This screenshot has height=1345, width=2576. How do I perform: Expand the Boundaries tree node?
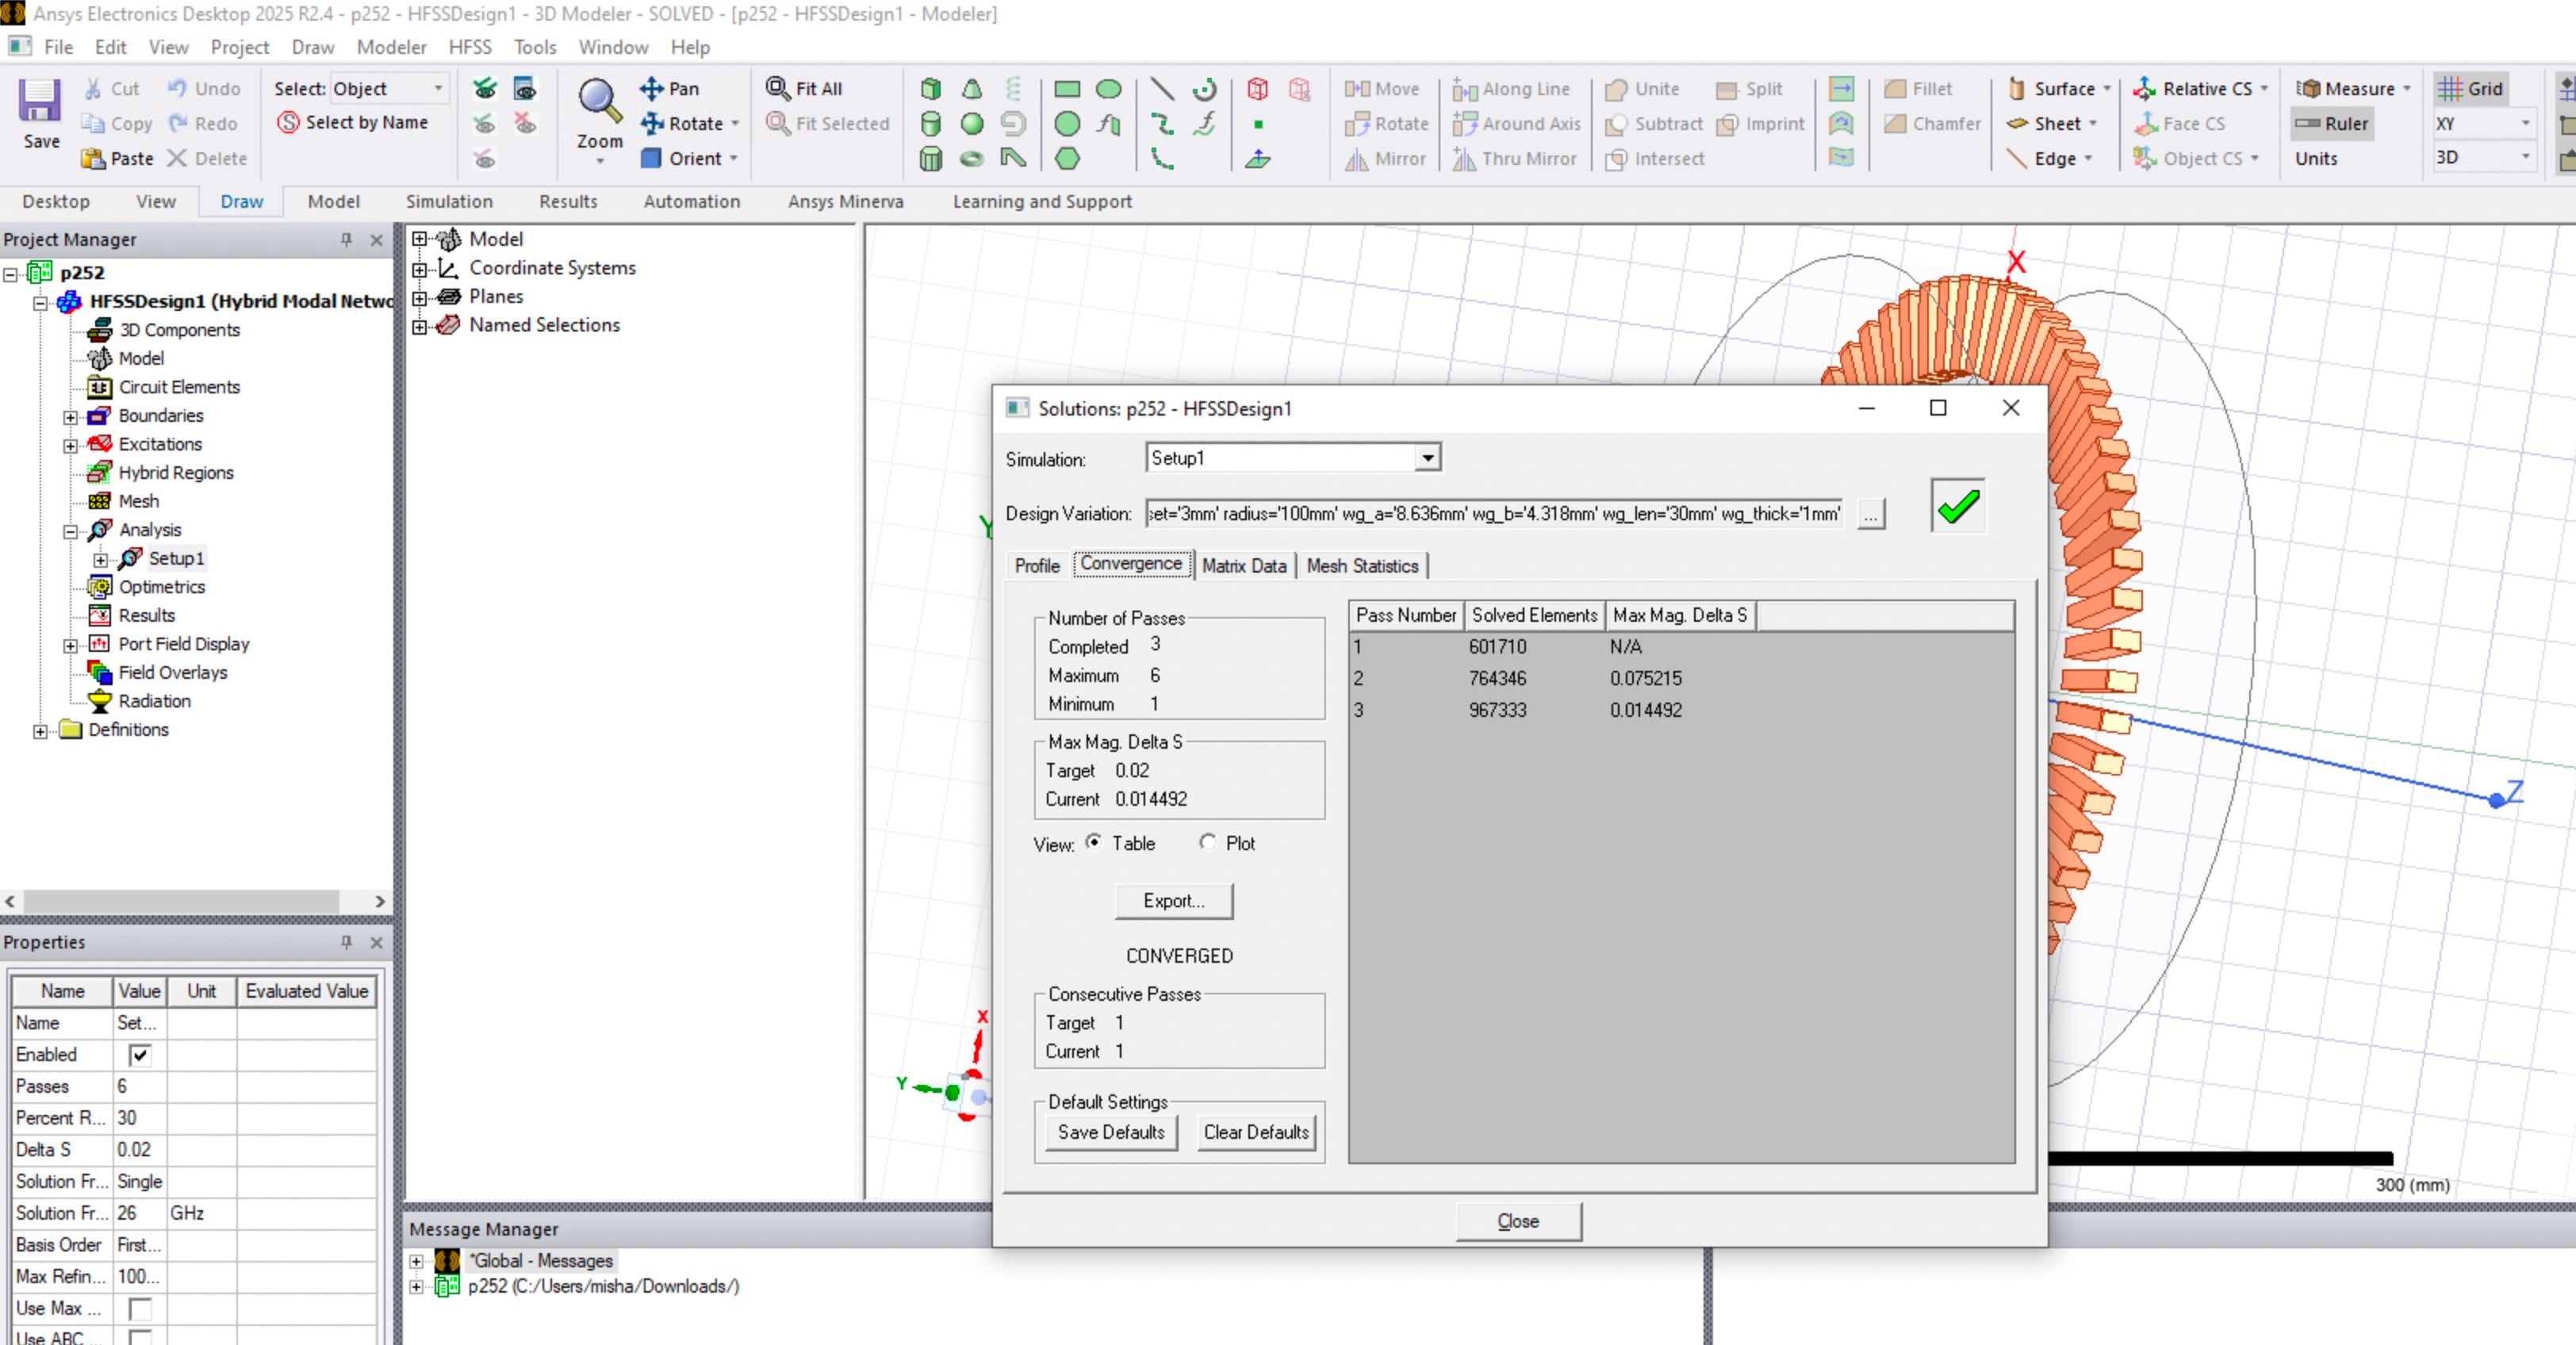pos(71,416)
